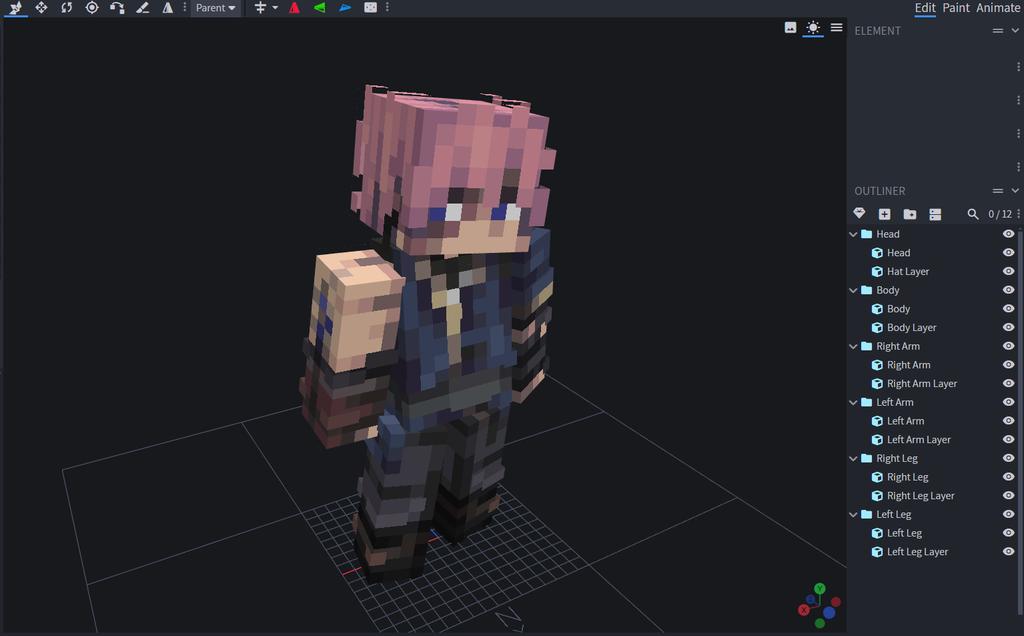The width and height of the screenshot is (1024, 636).
Task: Hide the Head group with its eye icon
Action: click(1008, 234)
